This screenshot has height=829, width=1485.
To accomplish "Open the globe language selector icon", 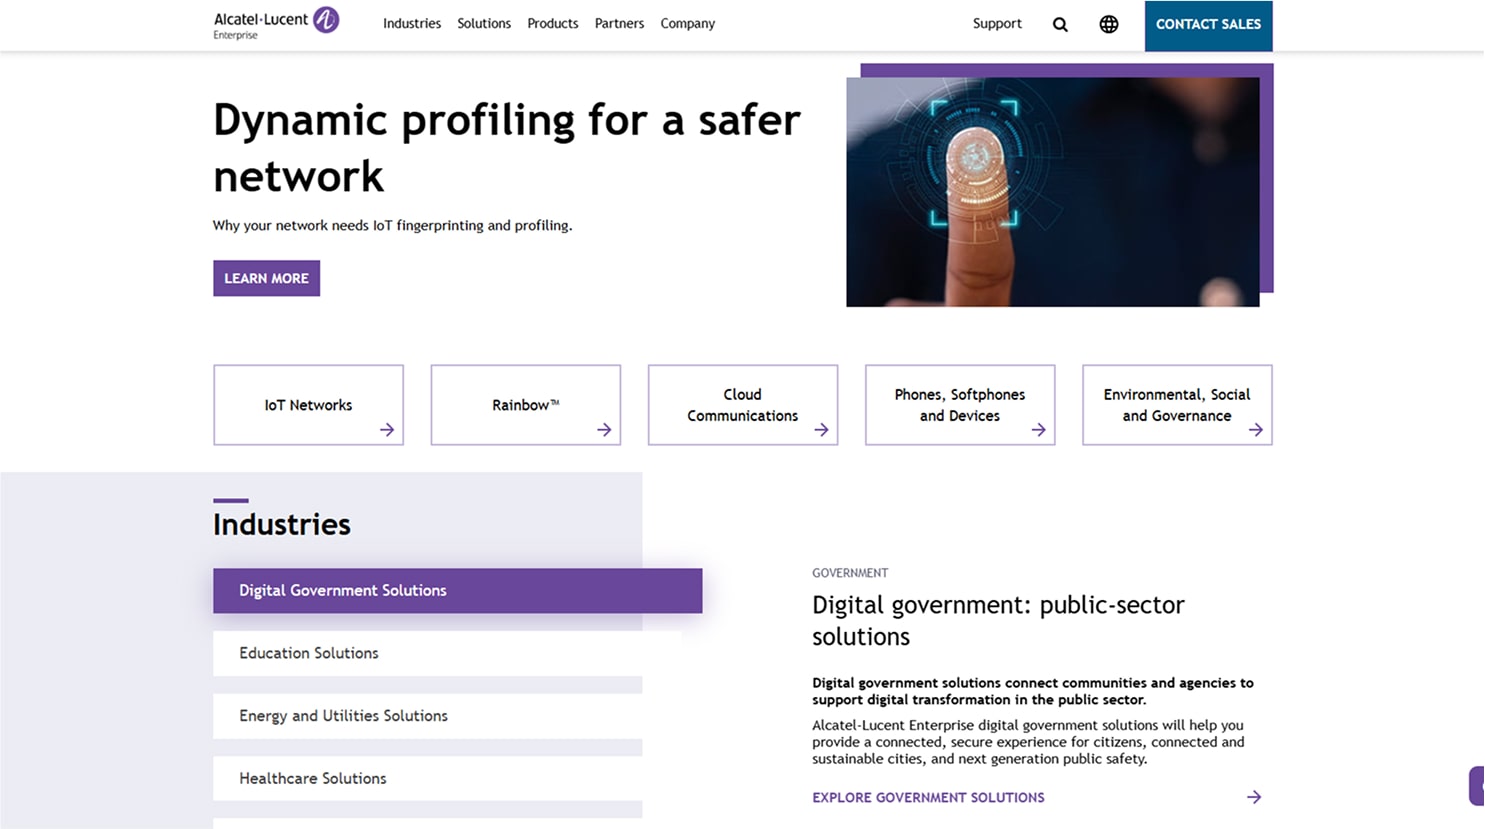I will coord(1109,24).
